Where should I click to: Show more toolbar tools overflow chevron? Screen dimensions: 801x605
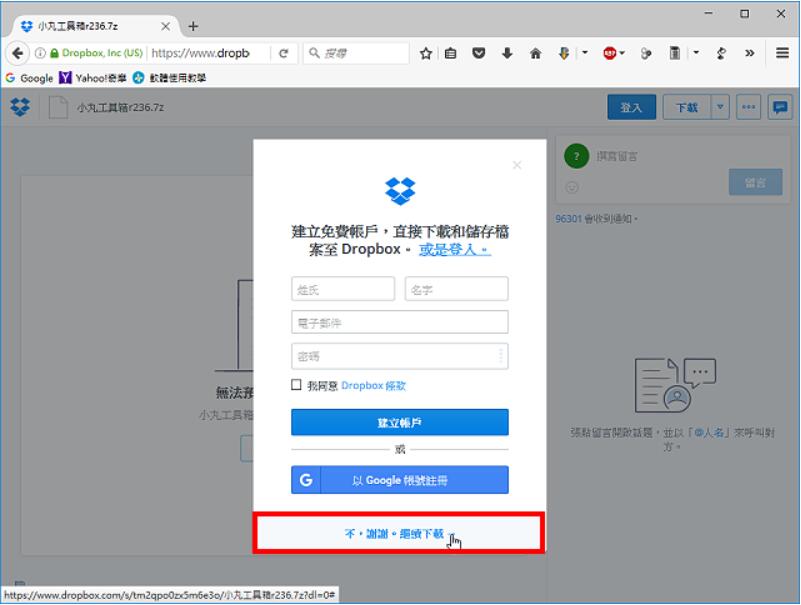[x=749, y=53]
